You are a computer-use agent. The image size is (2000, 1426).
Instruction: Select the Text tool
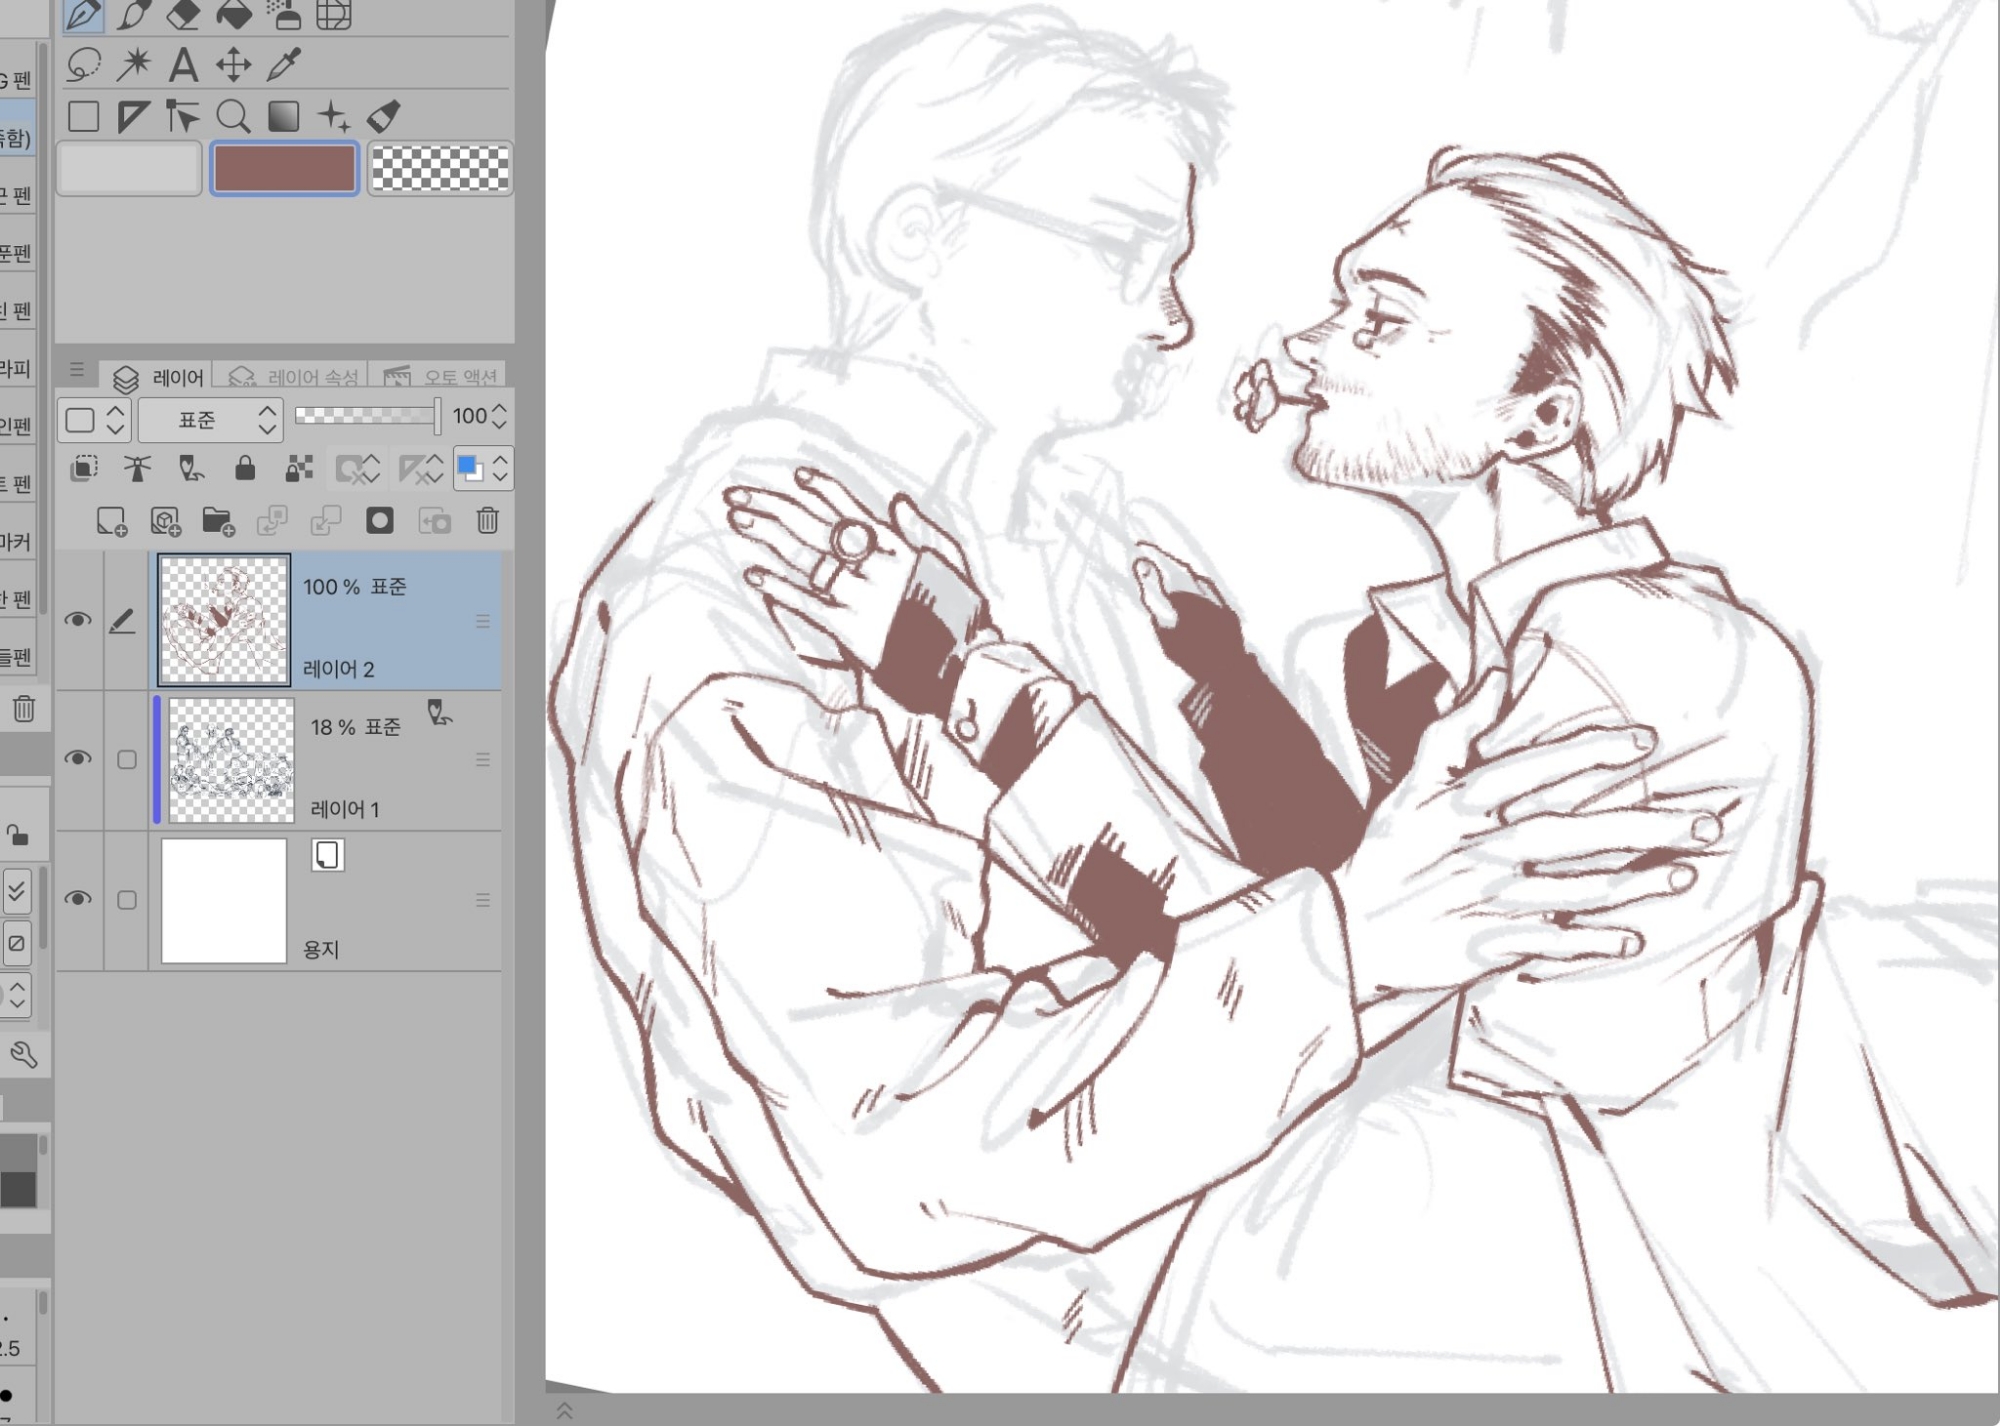pos(183,66)
